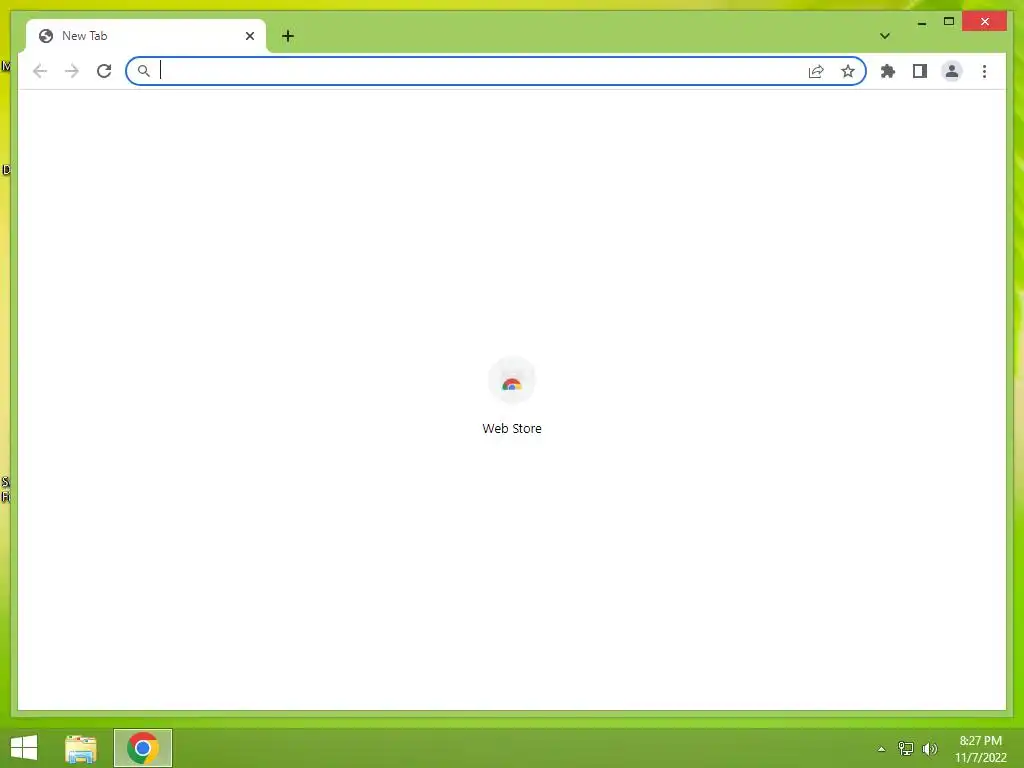Viewport: 1024px width, 768px height.
Task: Open the network tray icon
Action: [x=906, y=749]
